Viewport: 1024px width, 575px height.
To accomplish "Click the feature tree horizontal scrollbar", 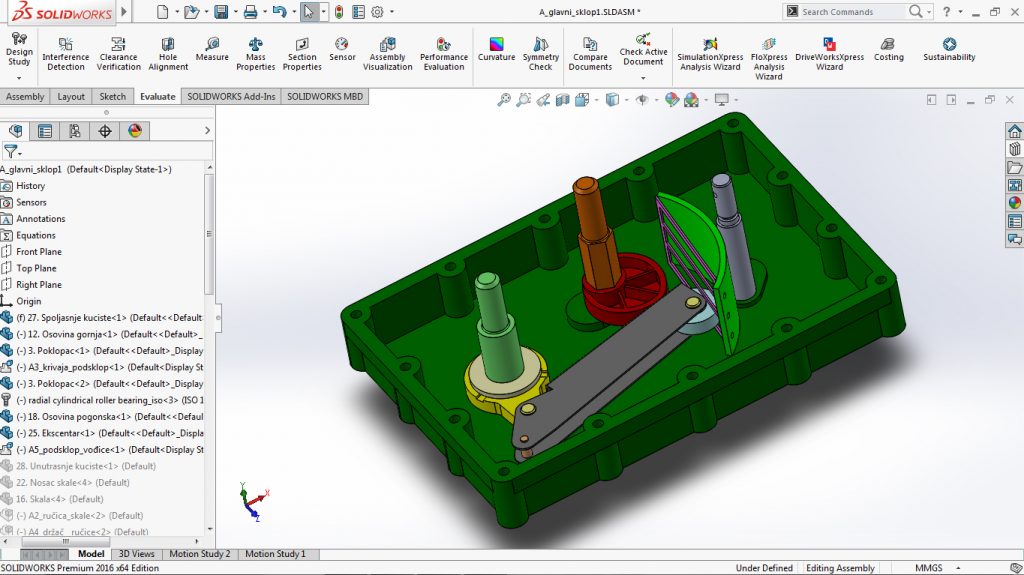I will [x=65, y=542].
